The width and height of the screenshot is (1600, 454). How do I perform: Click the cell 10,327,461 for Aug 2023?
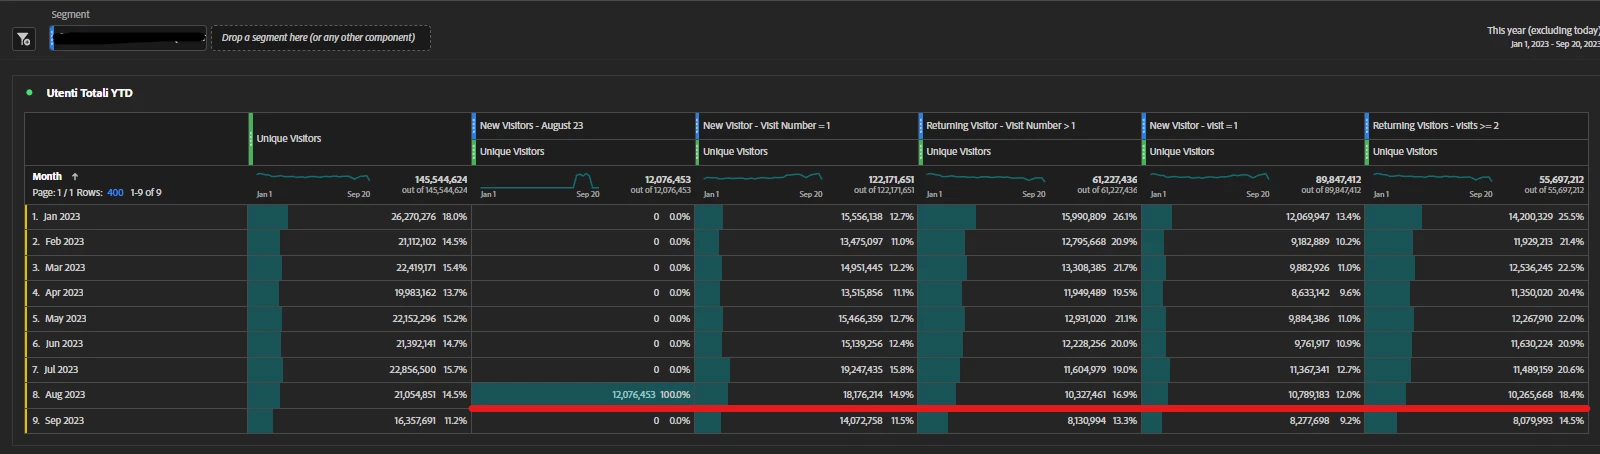click(1029, 395)
